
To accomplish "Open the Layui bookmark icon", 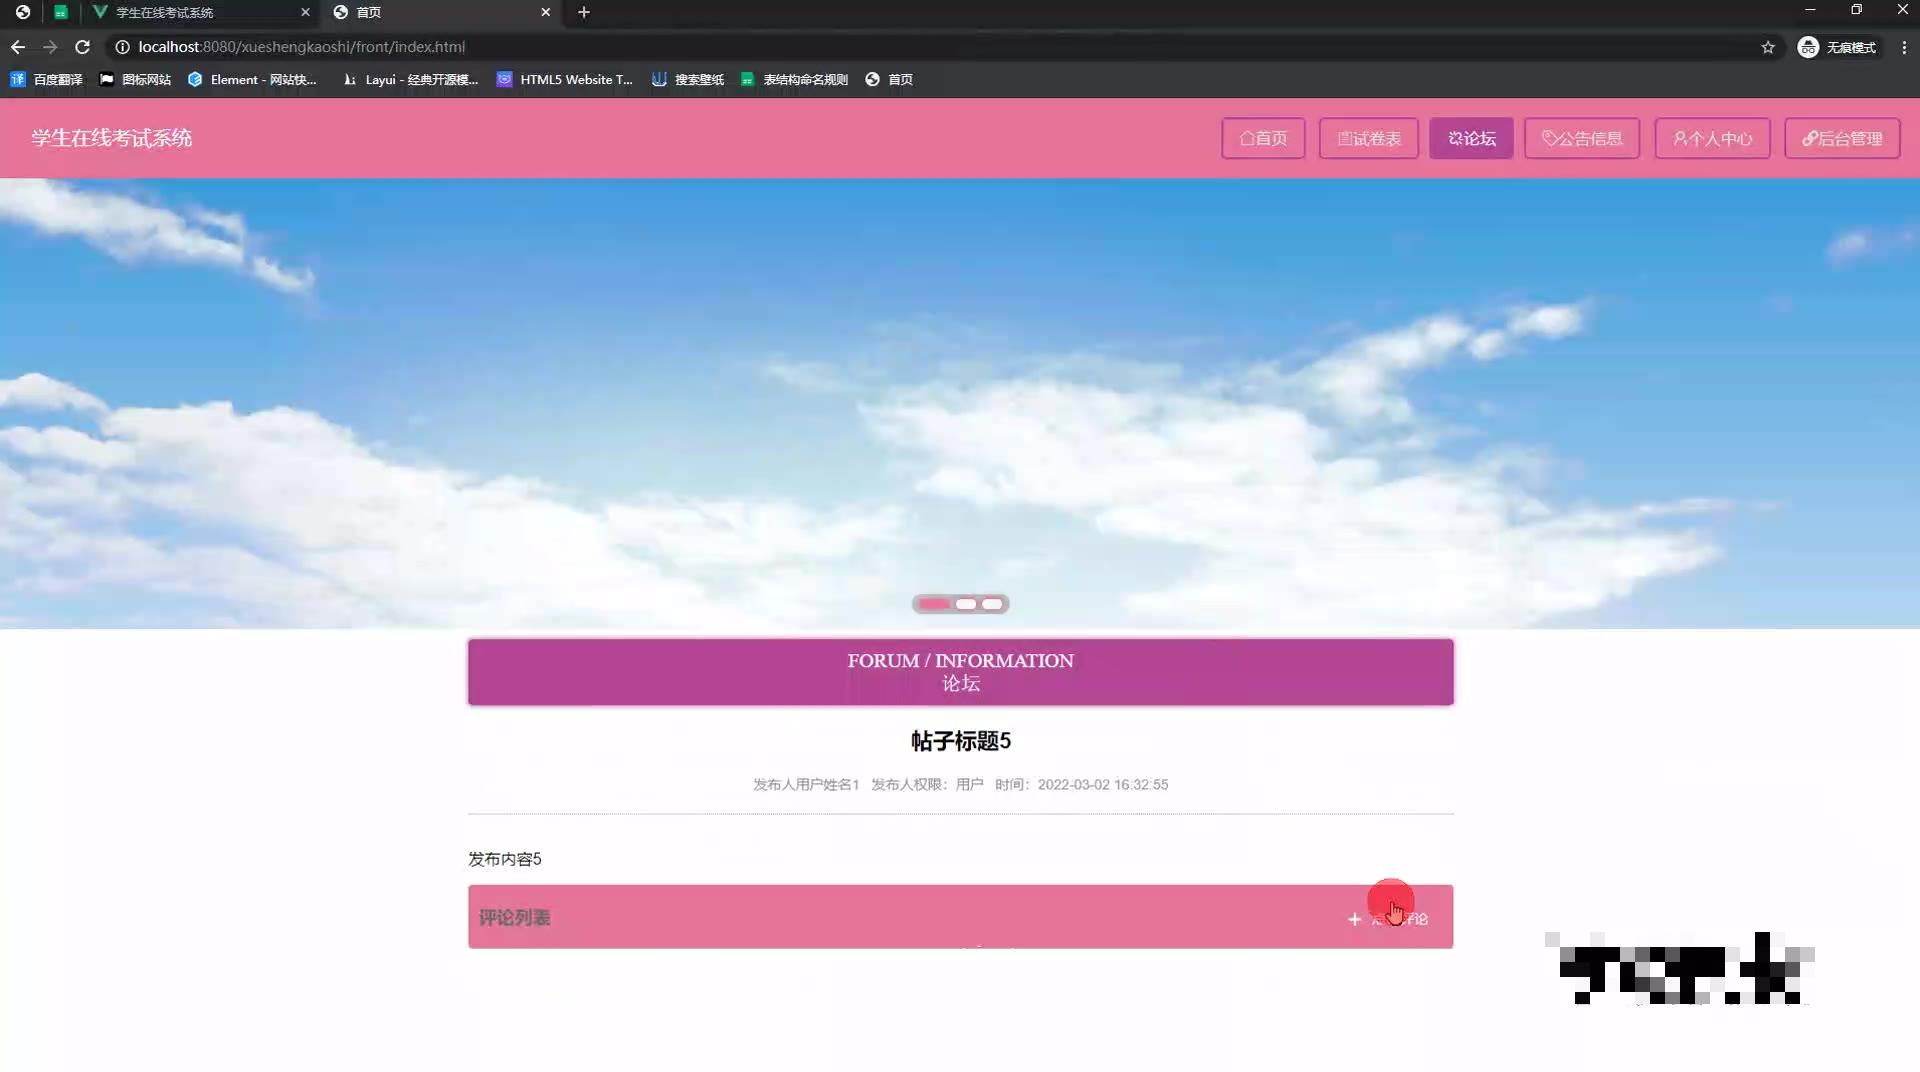I will [349, 79].
